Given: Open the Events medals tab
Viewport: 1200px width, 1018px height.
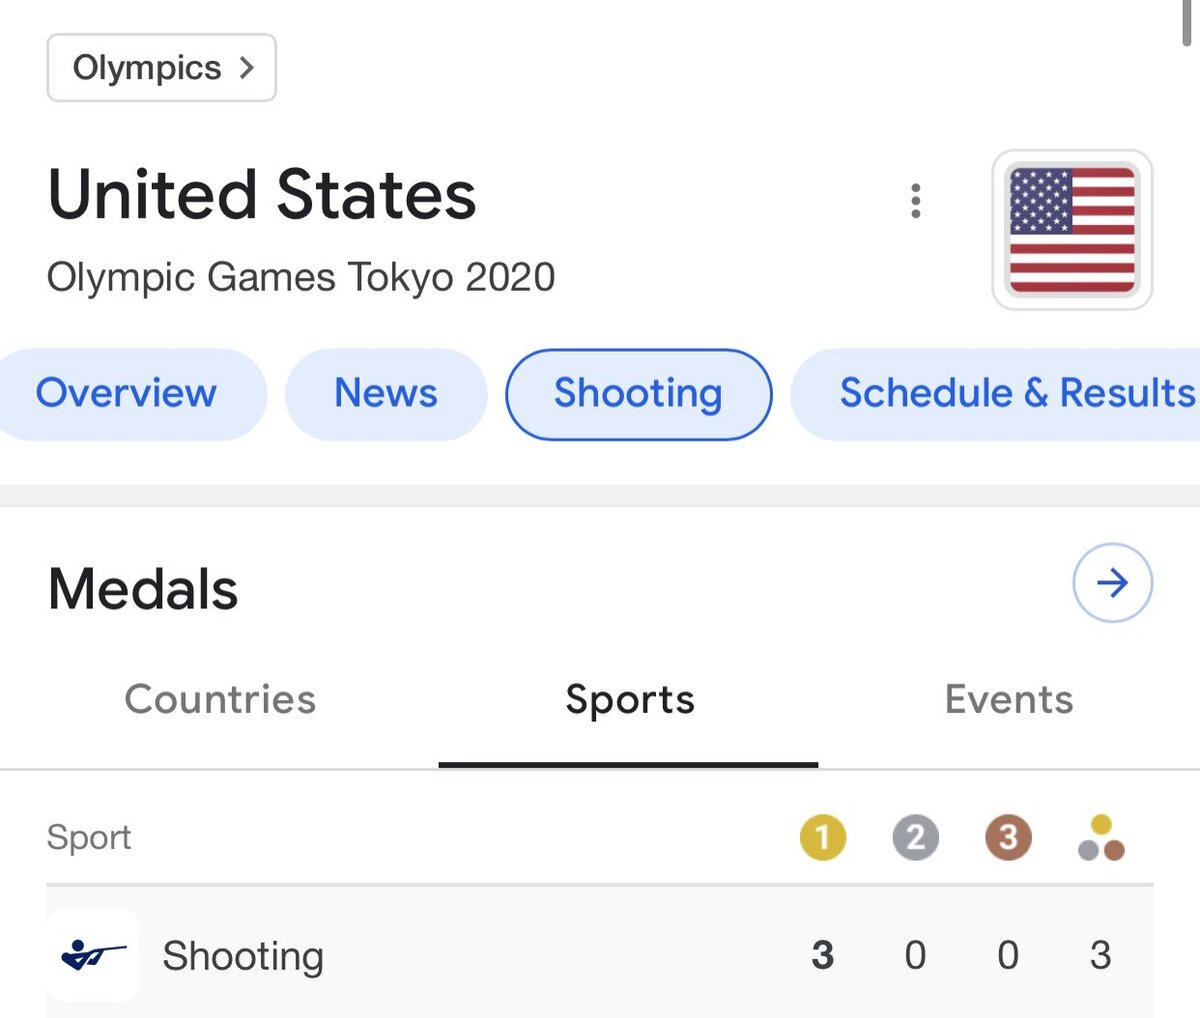Looking at the screenshot, I should coord(1008,699).
